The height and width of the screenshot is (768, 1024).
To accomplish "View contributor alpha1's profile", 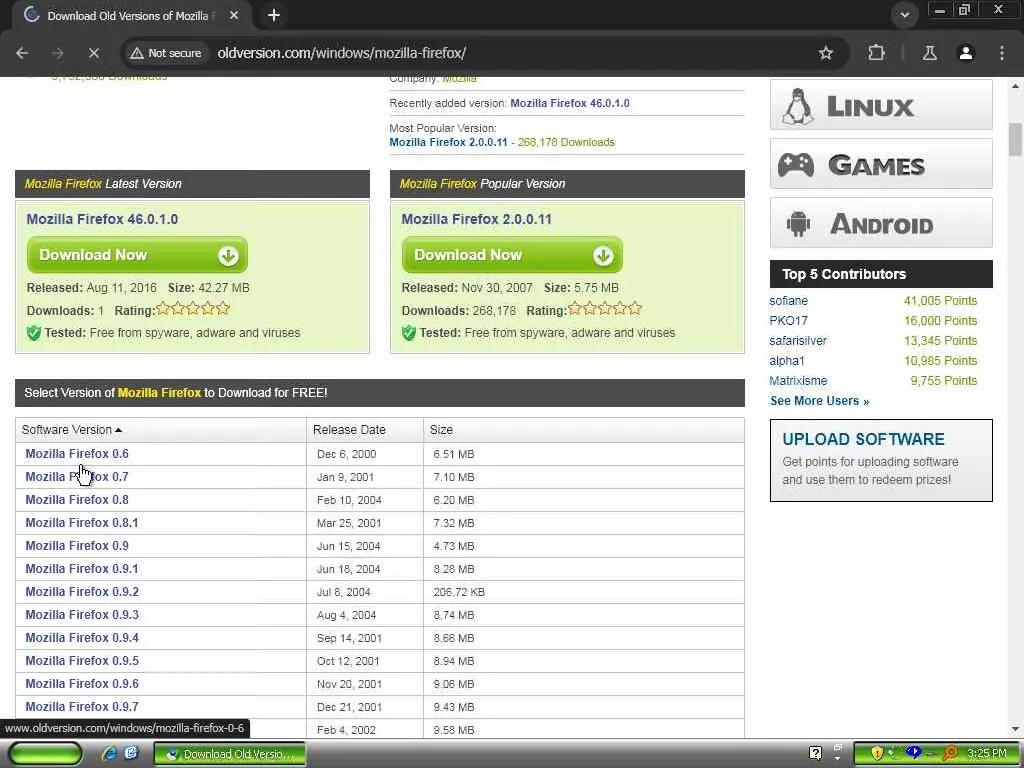I will pos(787,360).
